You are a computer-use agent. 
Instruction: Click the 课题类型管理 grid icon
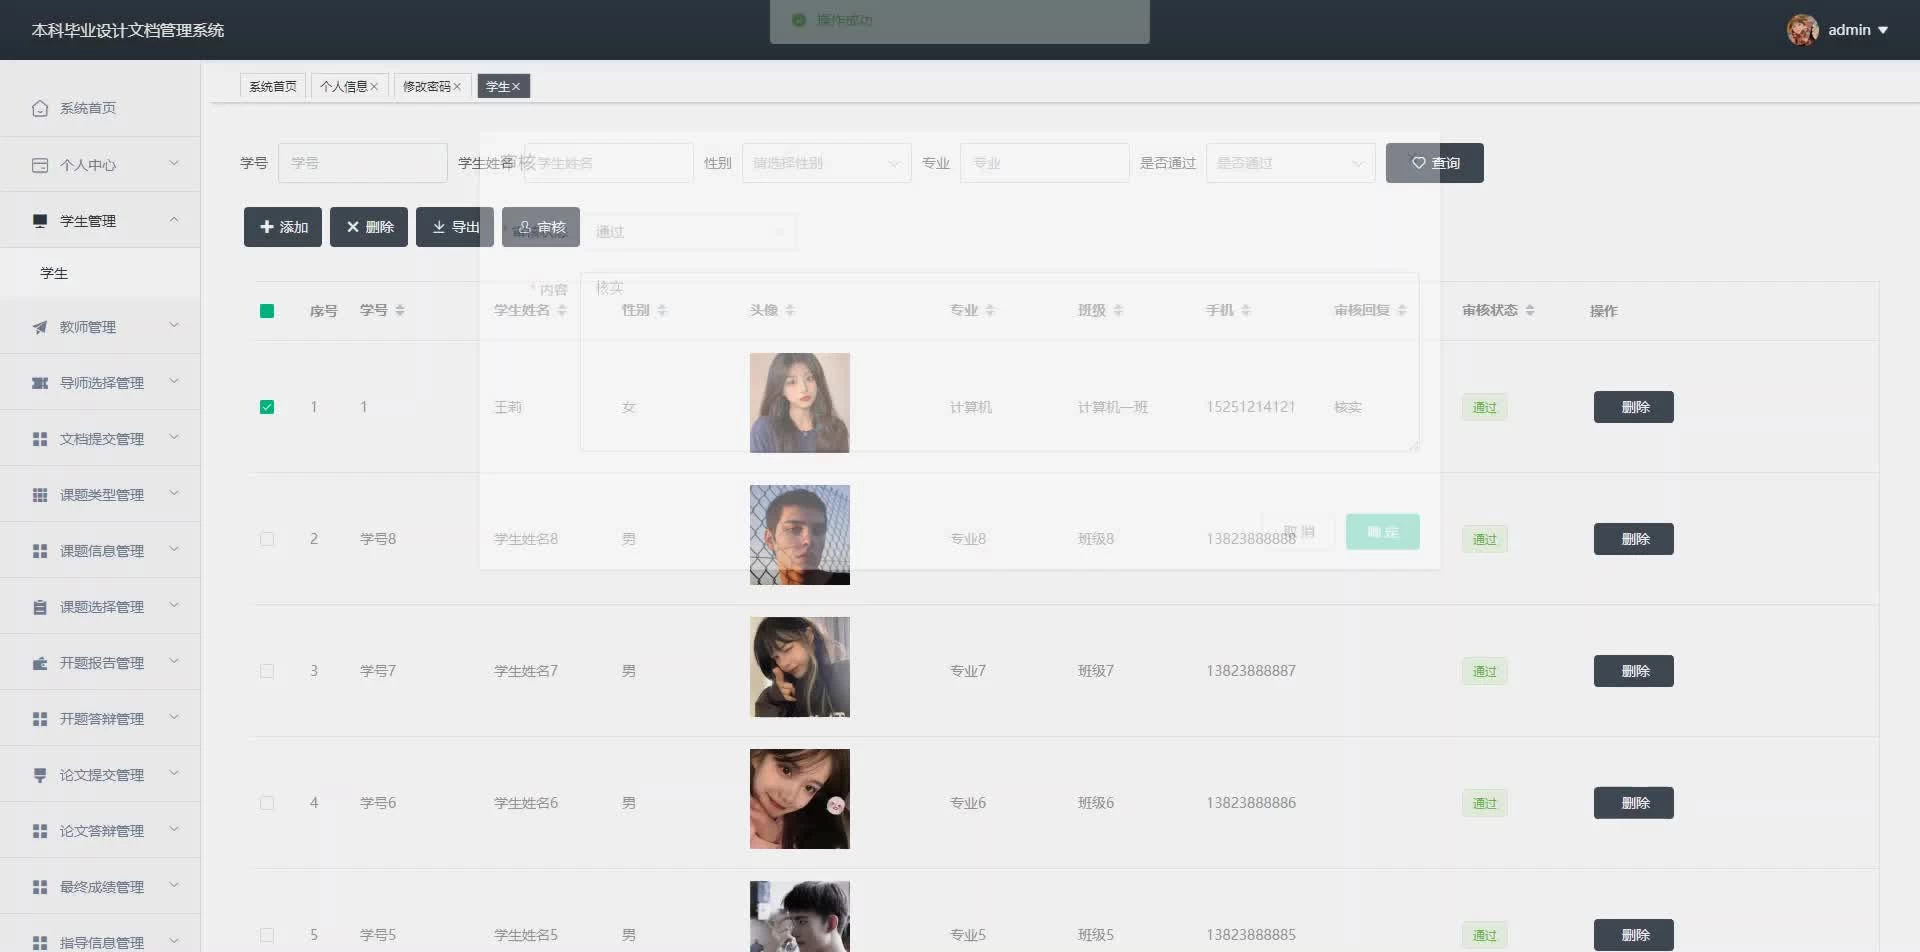click(40, 495)
